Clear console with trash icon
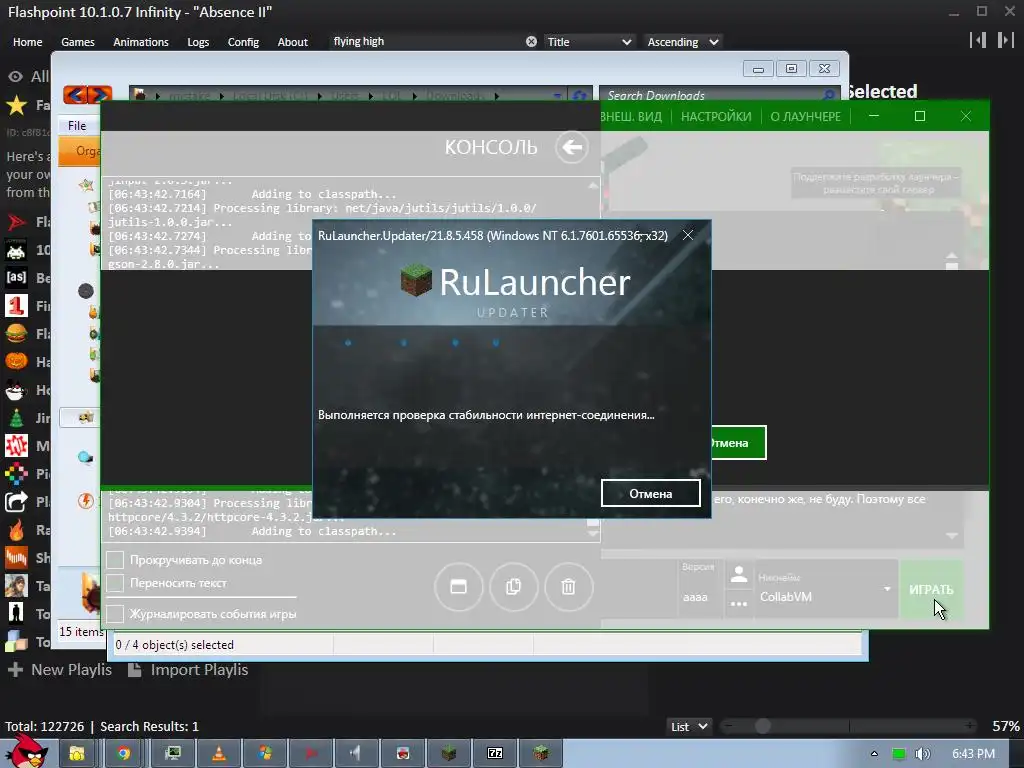 pyautogui.click(x=568, y=586)
